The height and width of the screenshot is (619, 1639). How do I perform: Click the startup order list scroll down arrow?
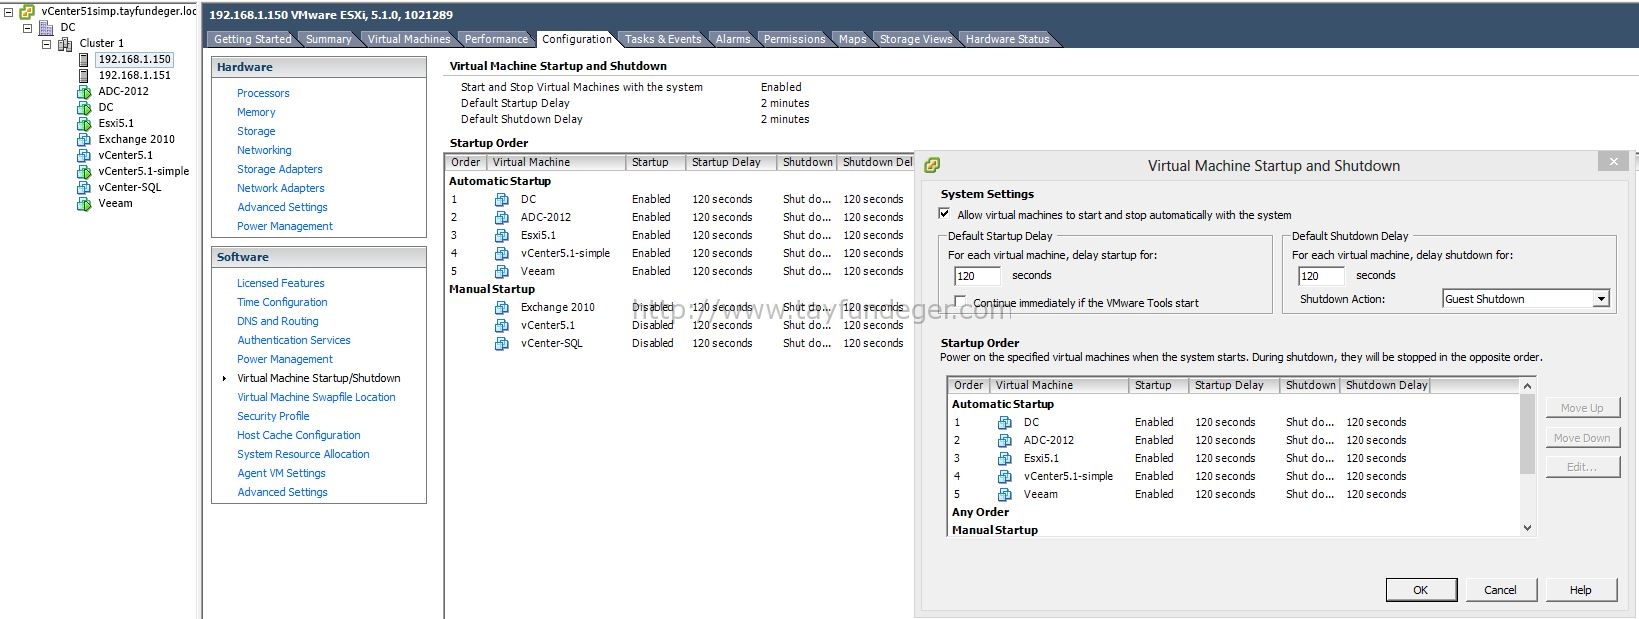[1527, 528]
